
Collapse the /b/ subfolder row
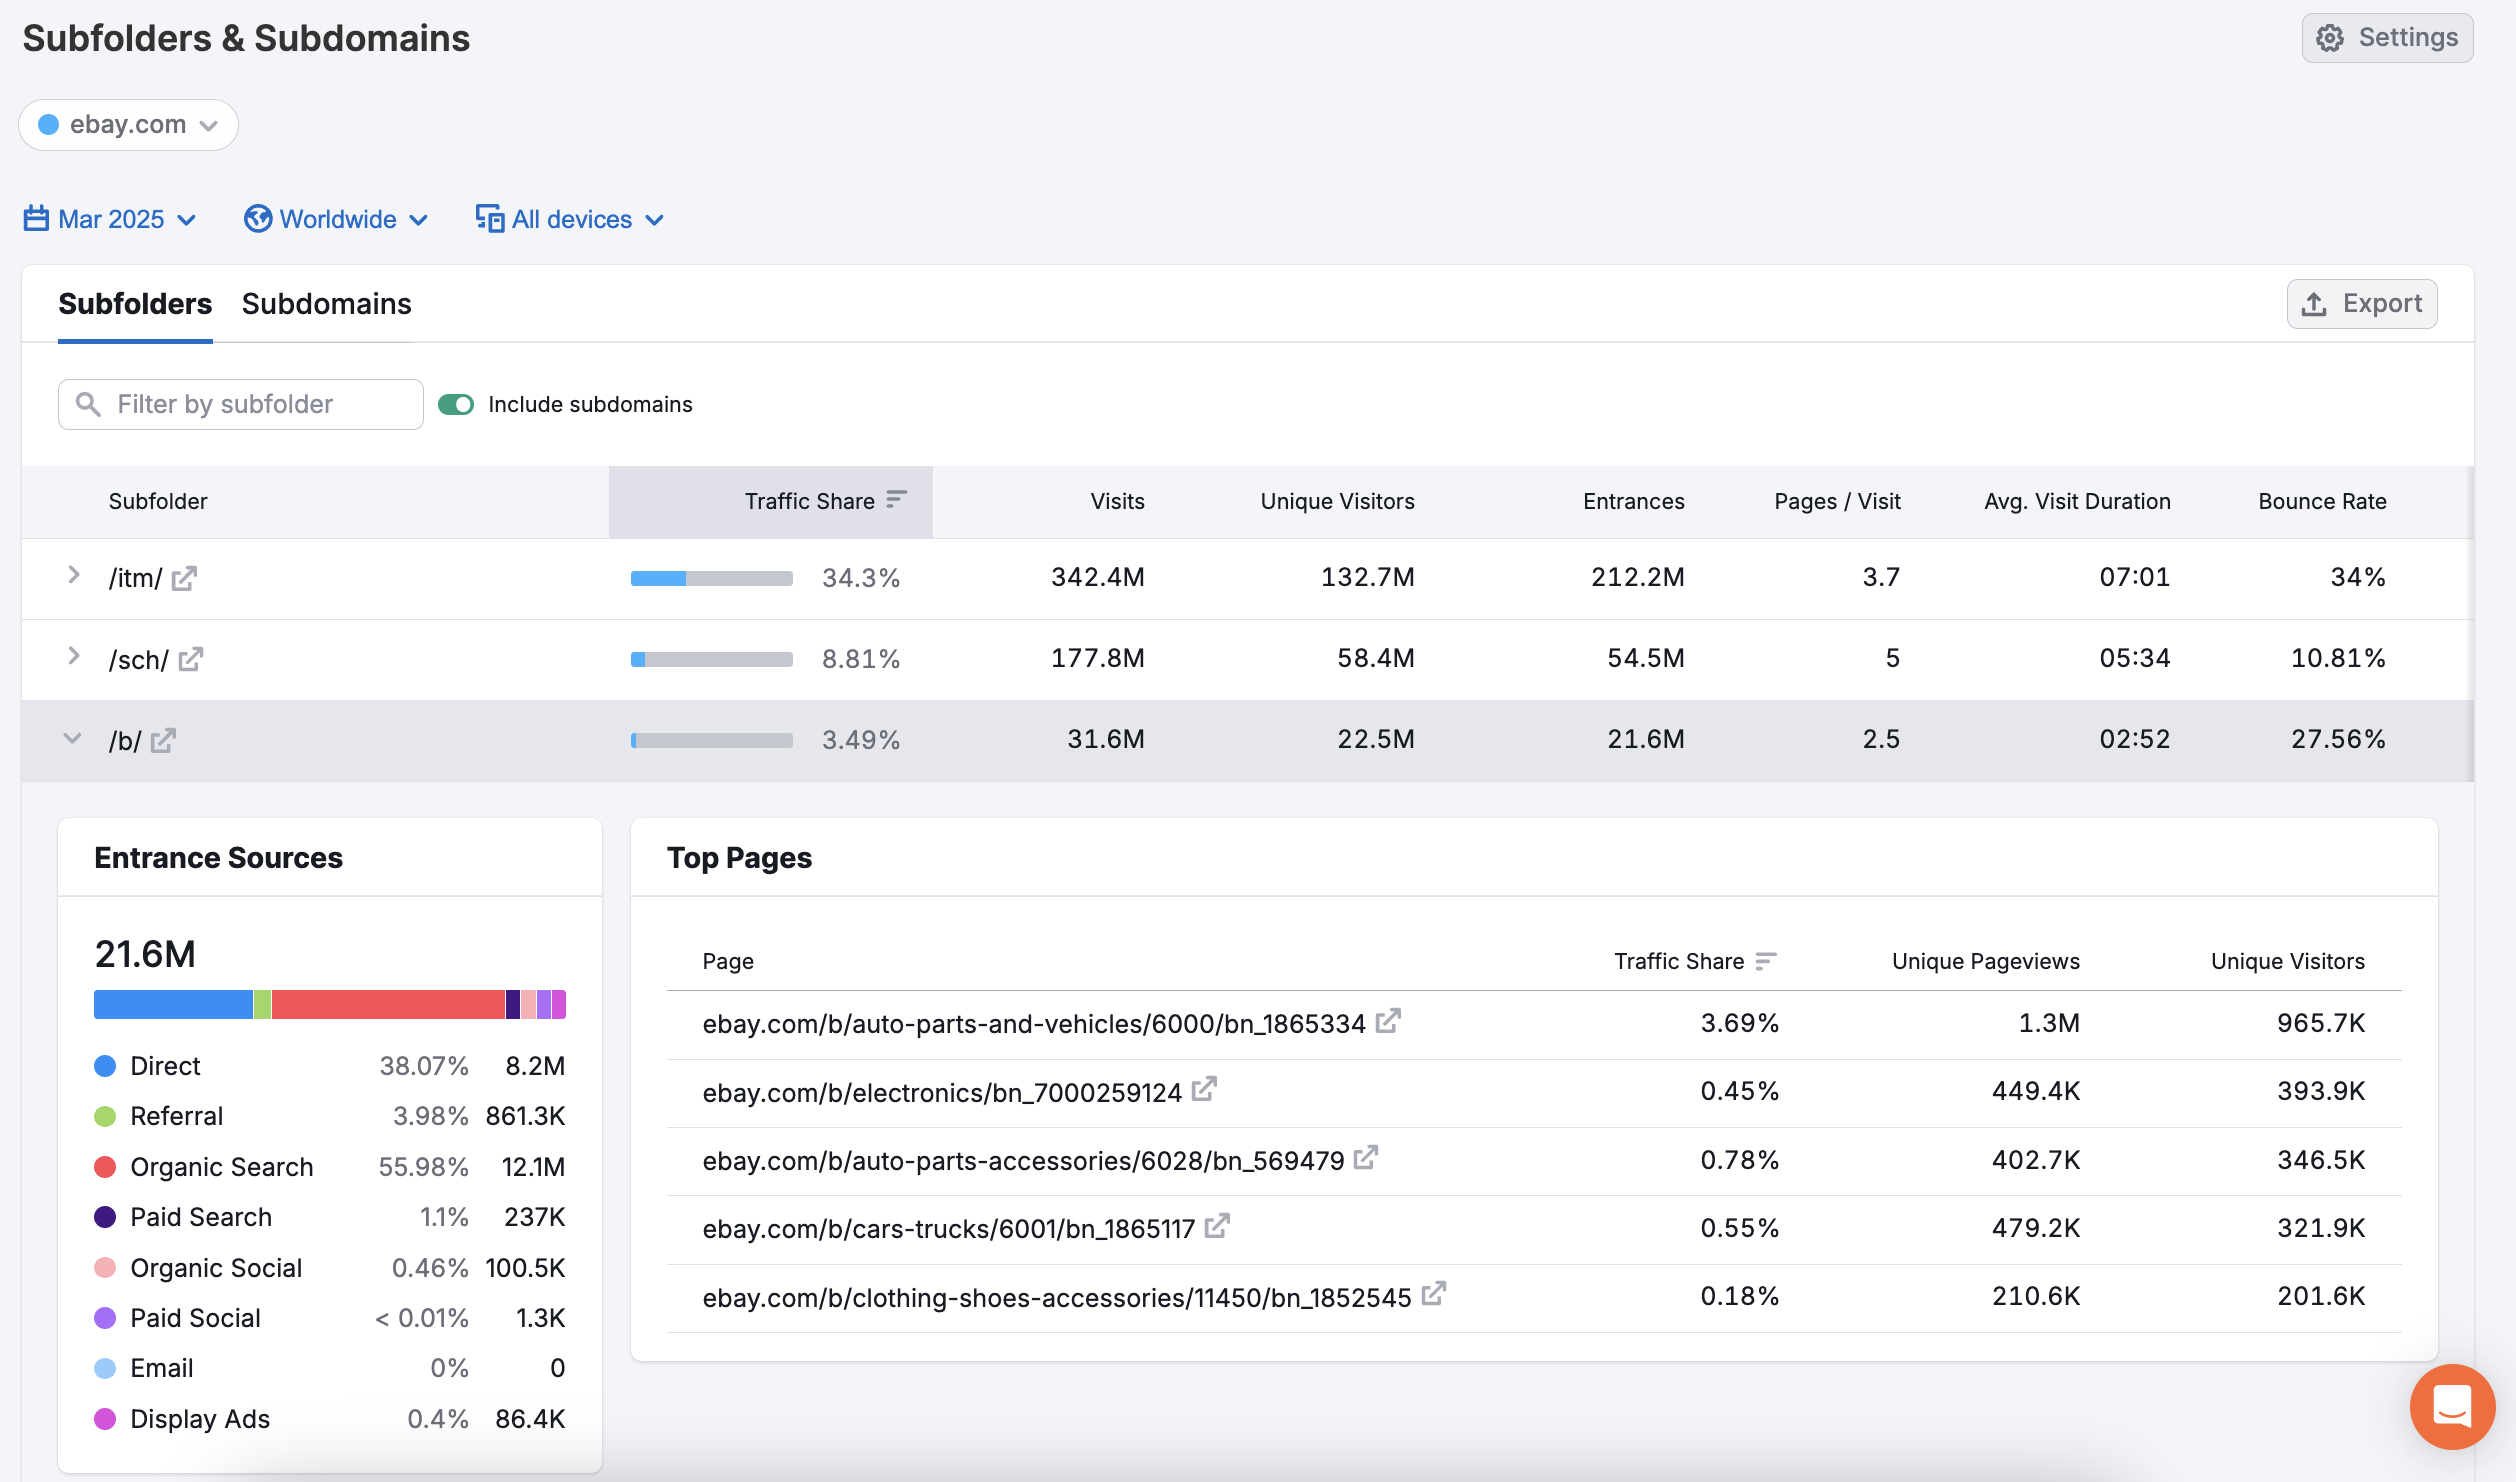[72, 738]
